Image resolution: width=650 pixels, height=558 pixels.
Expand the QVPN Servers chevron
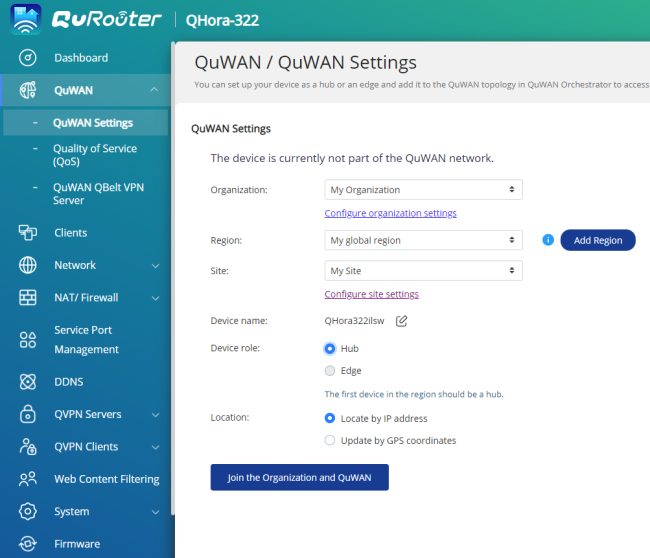[155, 415]
